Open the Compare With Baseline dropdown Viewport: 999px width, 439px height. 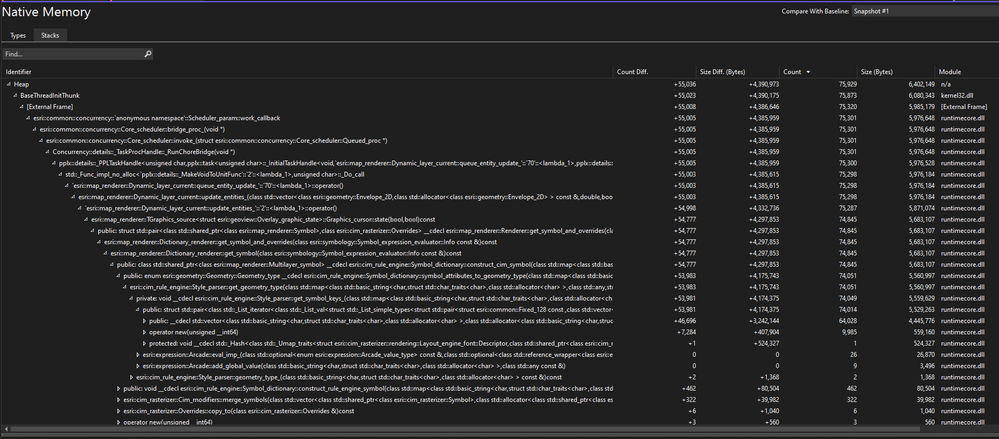[924, 11]
